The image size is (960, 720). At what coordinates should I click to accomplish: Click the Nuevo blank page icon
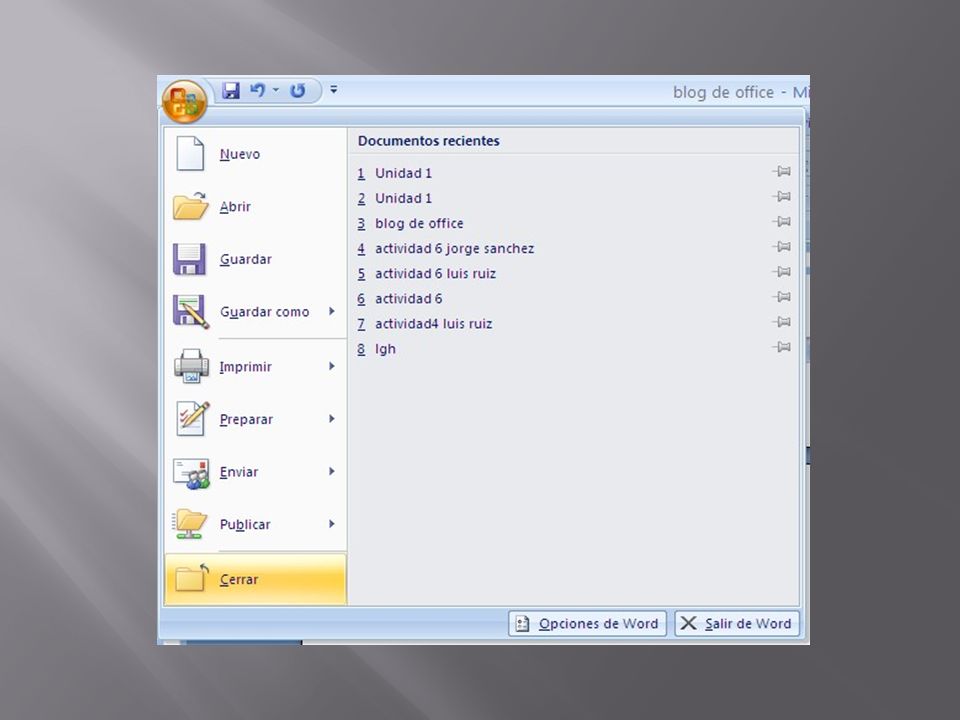[190, 154]
